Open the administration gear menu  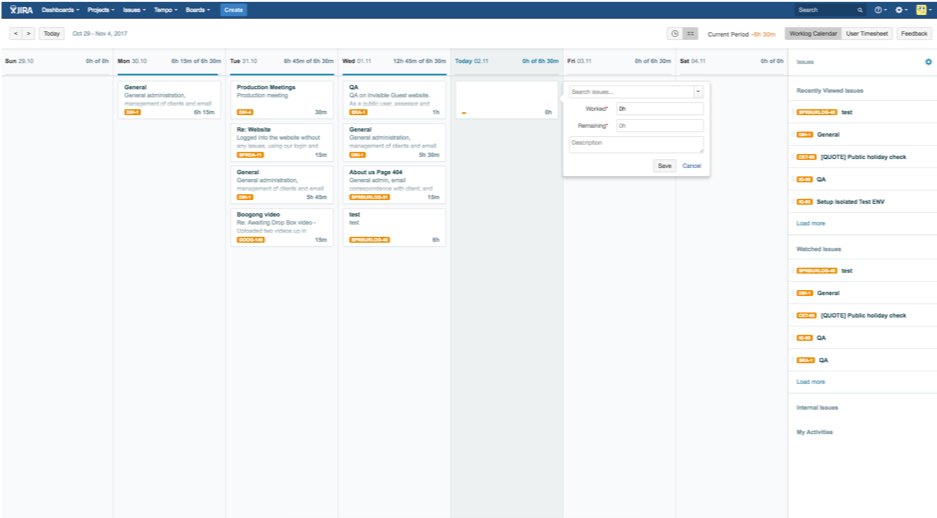[x=900, y=9]
